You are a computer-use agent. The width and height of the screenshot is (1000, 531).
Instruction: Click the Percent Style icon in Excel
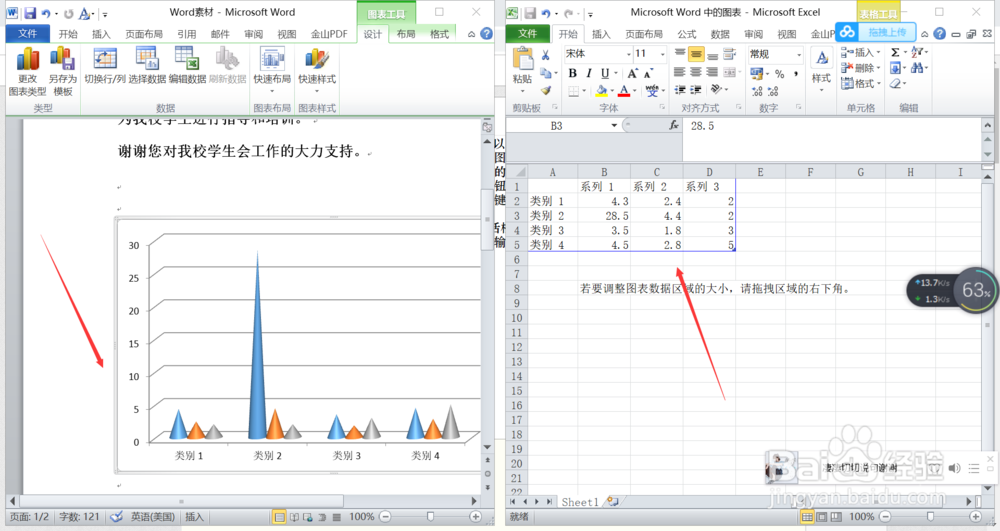(779, 74)
